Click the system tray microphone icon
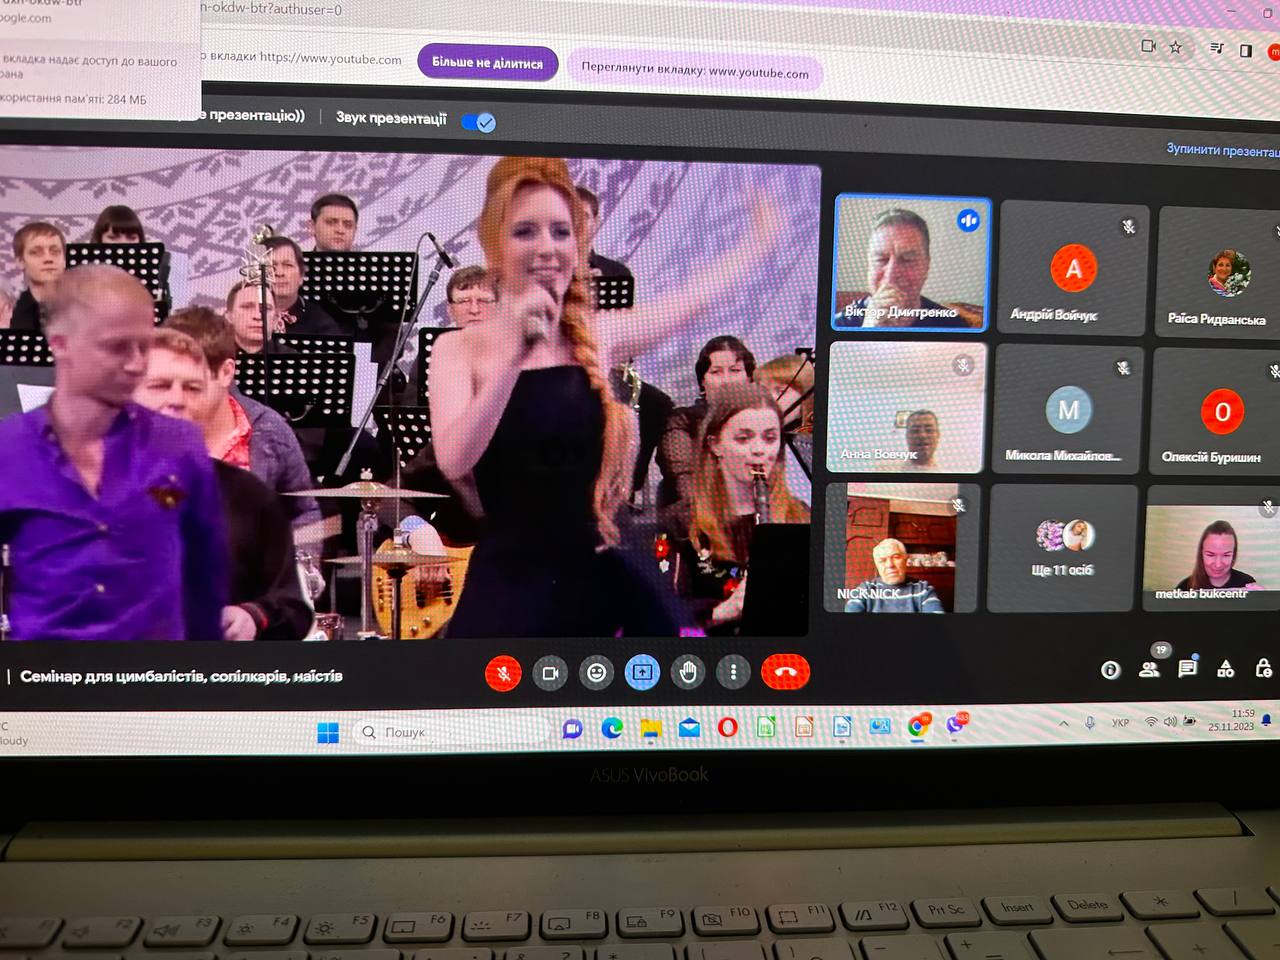Viewport: 1280px width, 960px height. 1089,722
